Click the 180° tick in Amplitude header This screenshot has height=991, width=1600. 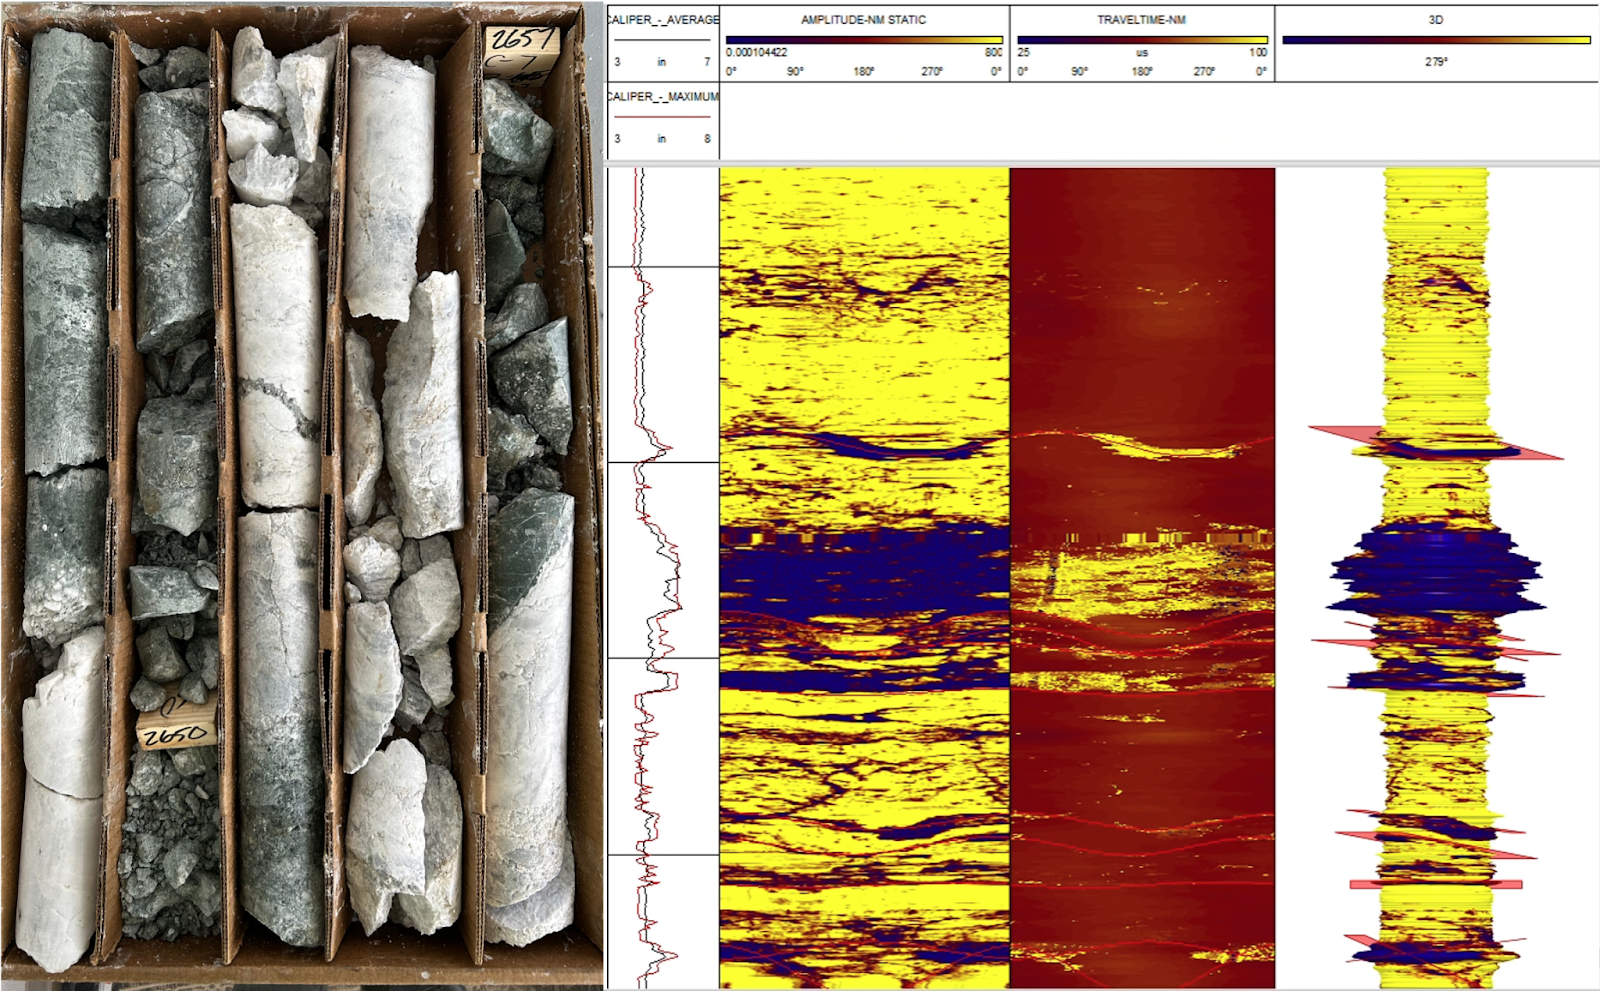pyautogui.click(x=864, y=72)
